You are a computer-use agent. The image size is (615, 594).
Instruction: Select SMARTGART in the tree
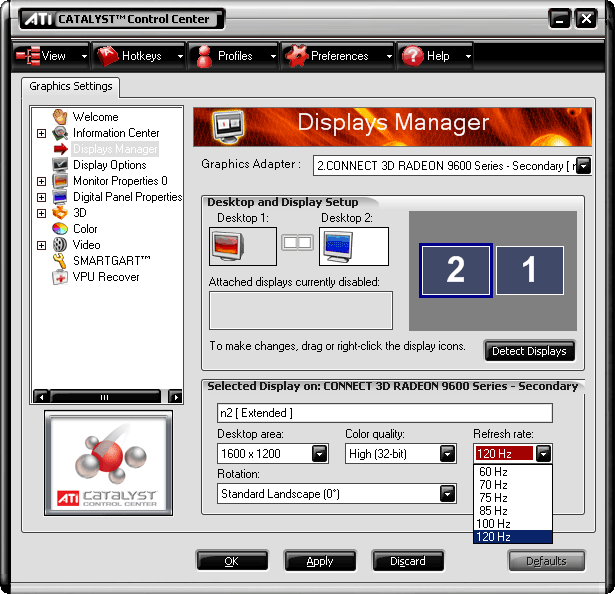click(112, 261)
